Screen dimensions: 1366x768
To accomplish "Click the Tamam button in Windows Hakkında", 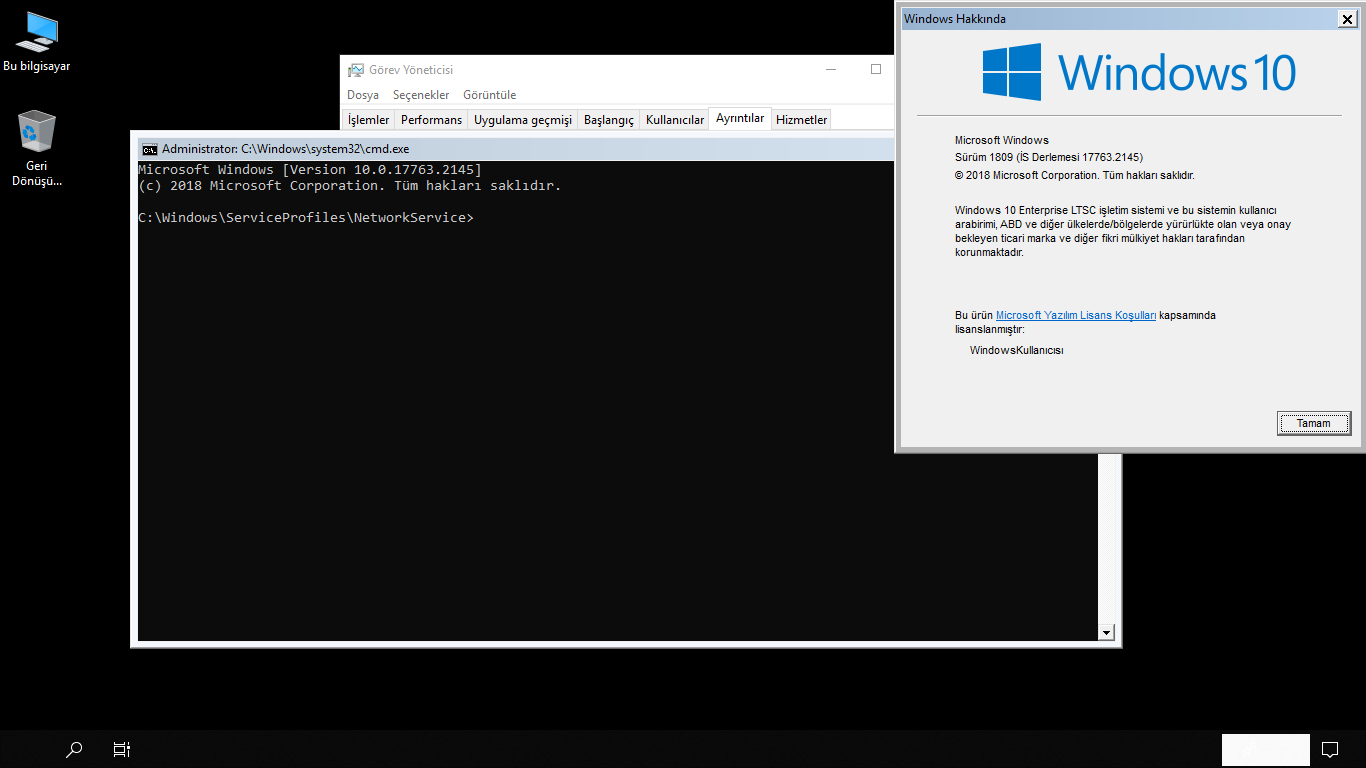I will (x=1314, y=423).
